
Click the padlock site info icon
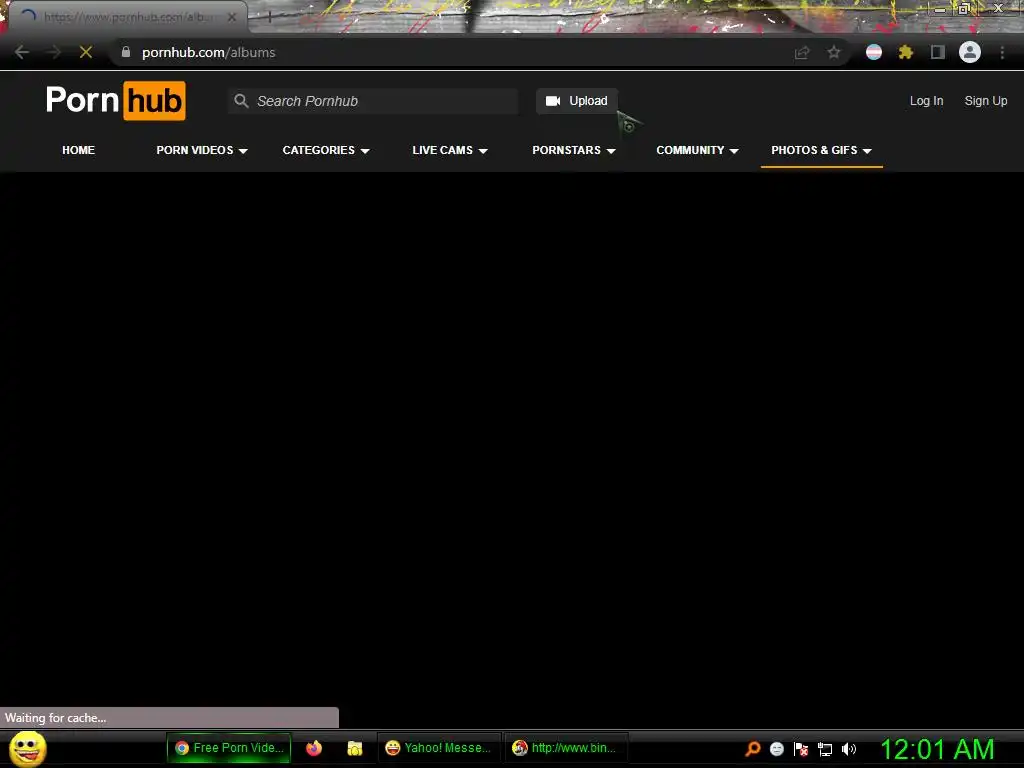[x=126, y=52]
